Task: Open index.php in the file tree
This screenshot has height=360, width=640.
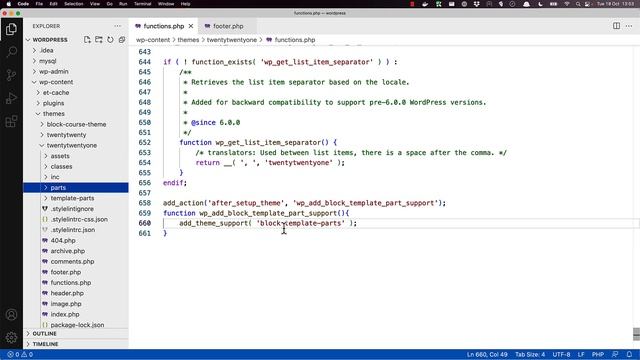Action: click(x=76, y=314)
